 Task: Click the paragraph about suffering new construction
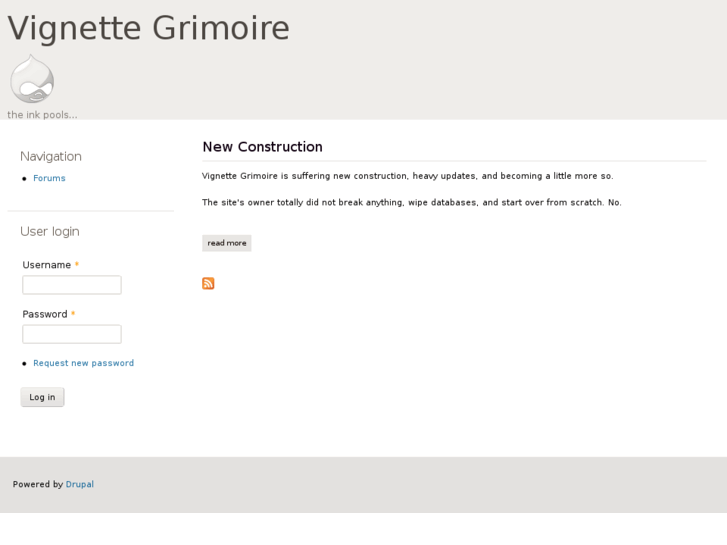(407, 176)
